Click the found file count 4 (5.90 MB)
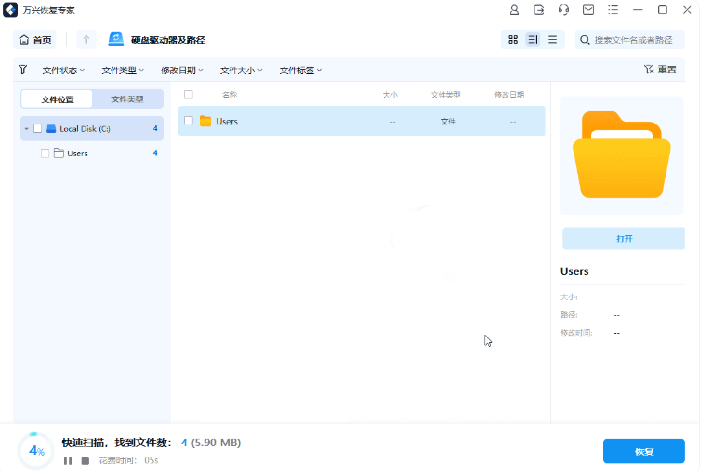Viewport: 705px width, 471px height. 211,443
